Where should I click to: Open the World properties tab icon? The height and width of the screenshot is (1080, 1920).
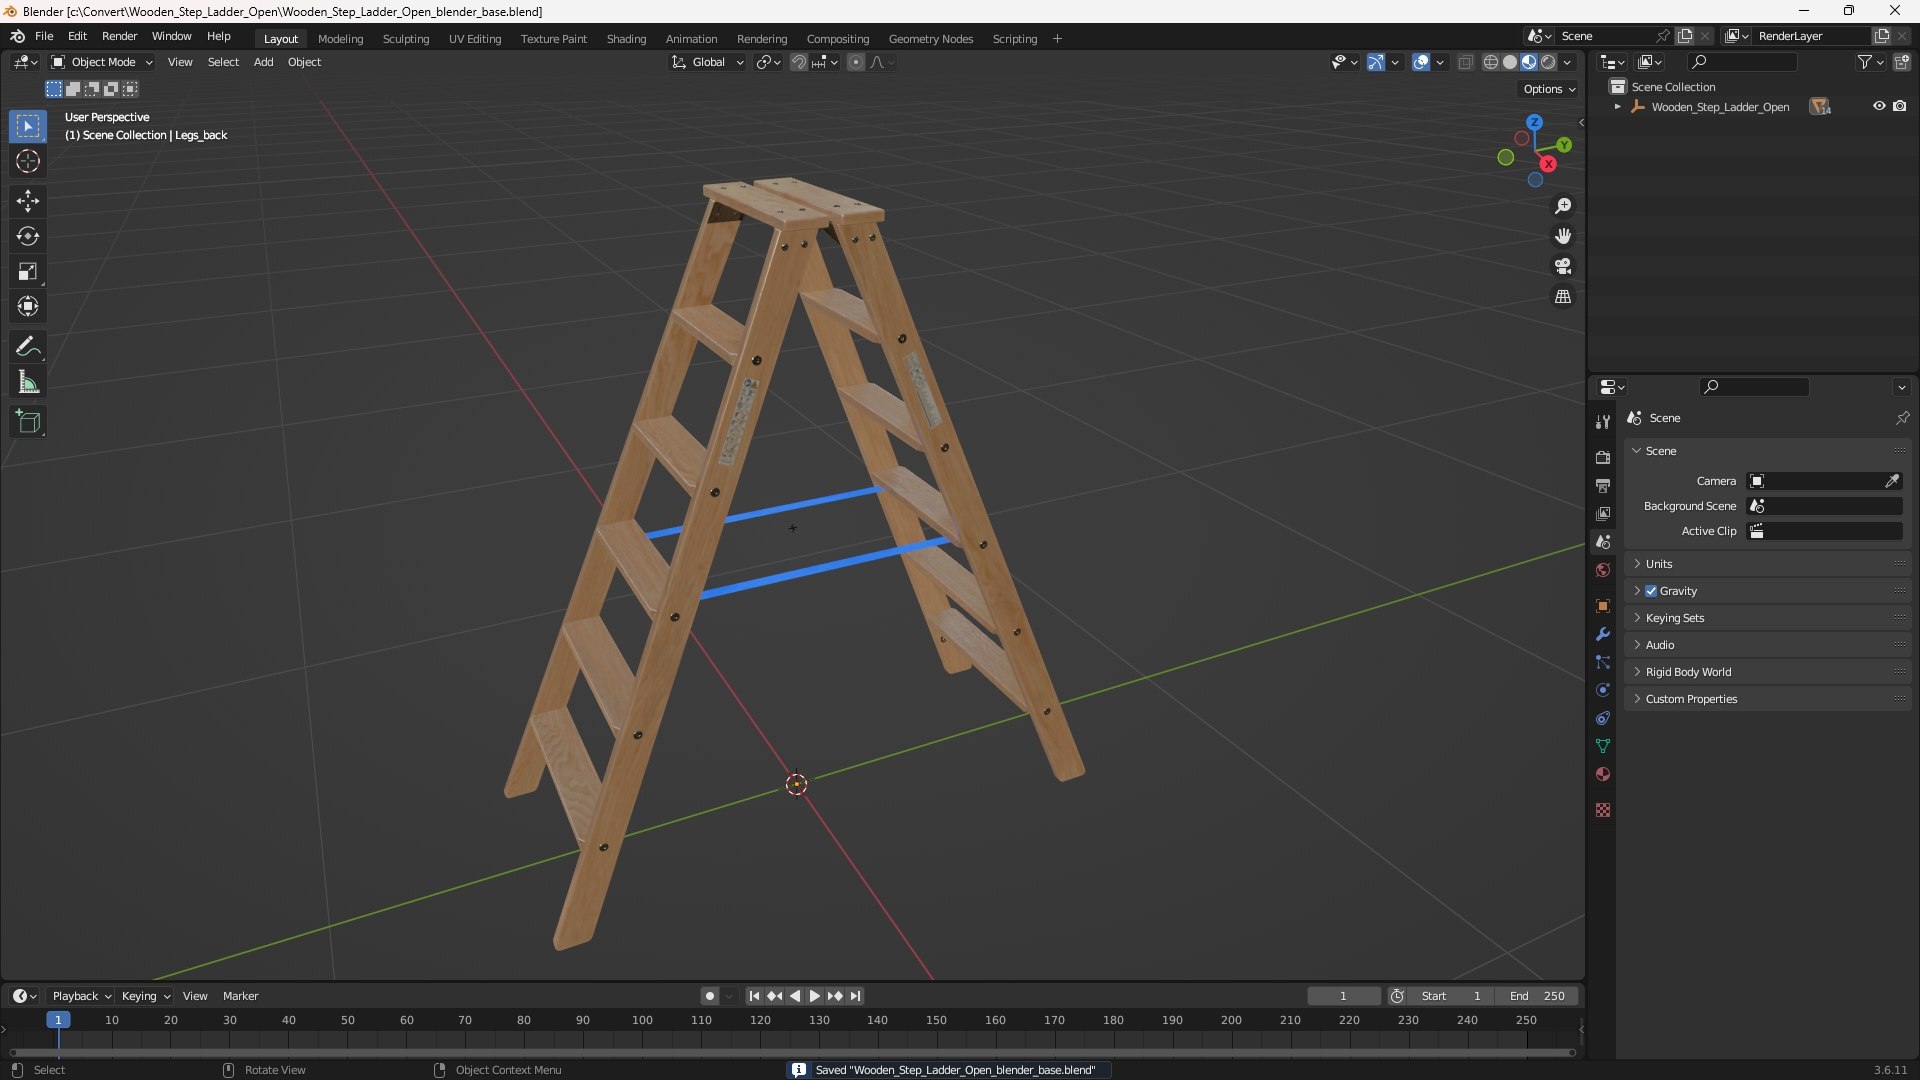(x=1603, y=570)
